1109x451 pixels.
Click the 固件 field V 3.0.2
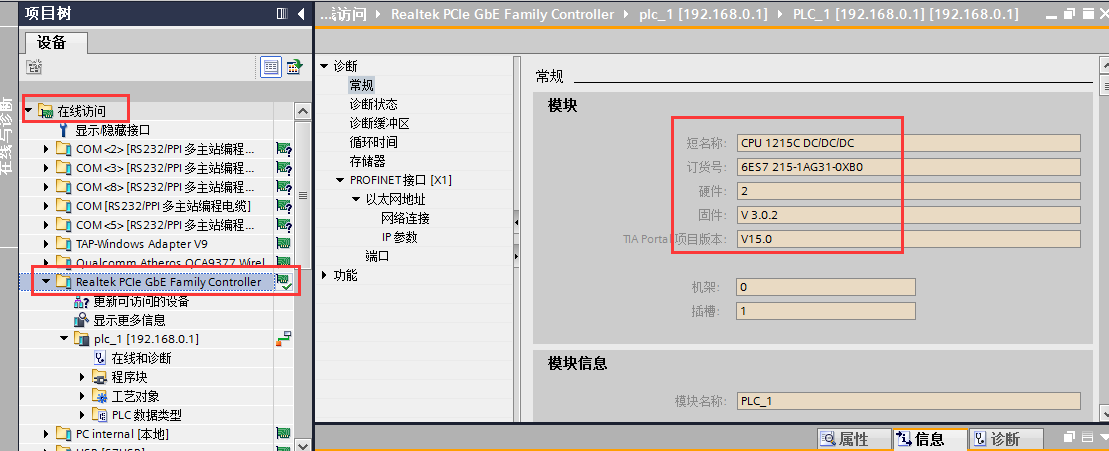[908, 215]
